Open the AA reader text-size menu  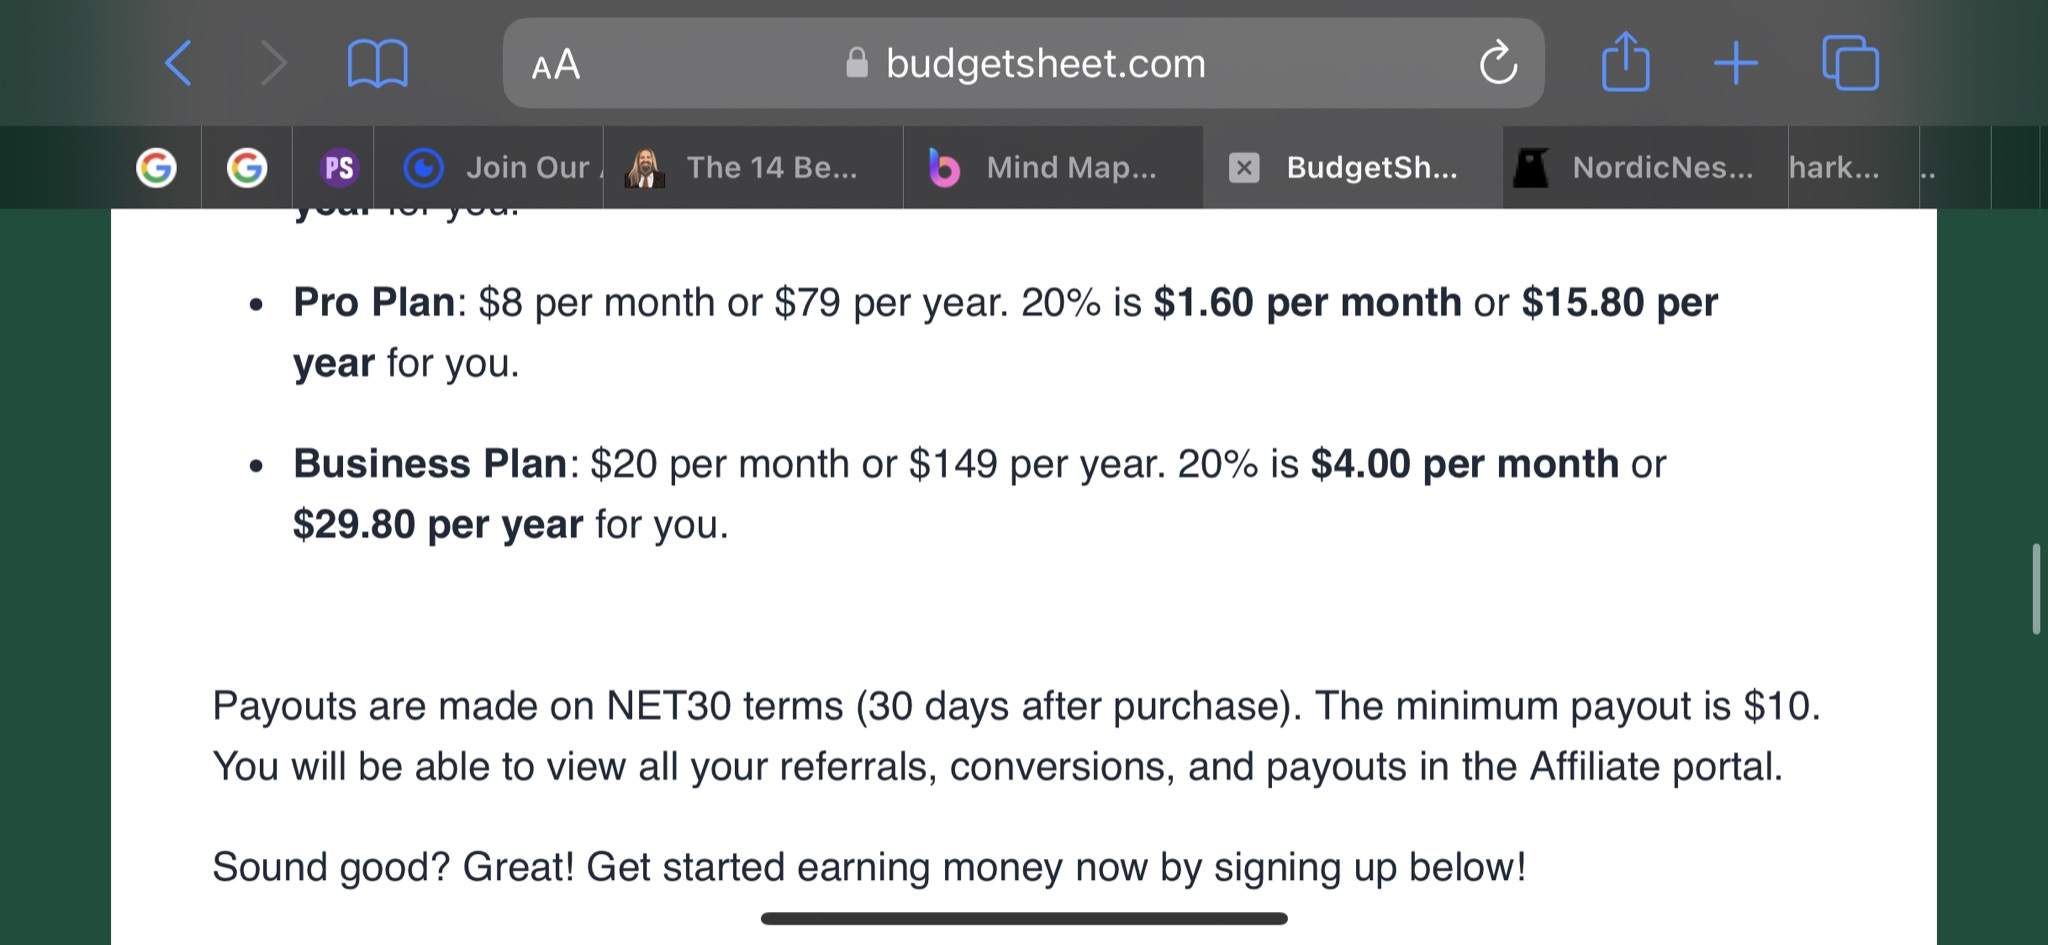tap(556, 66)
